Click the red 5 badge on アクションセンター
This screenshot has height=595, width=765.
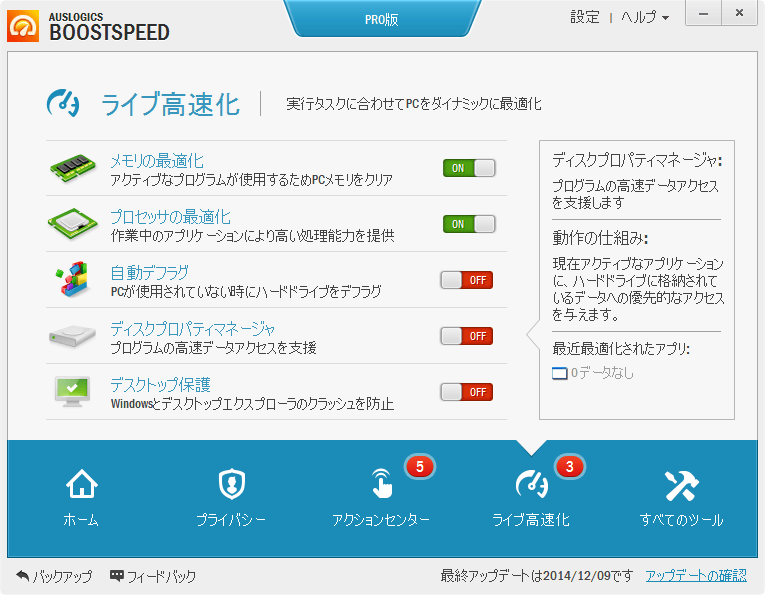click(420, 467)
